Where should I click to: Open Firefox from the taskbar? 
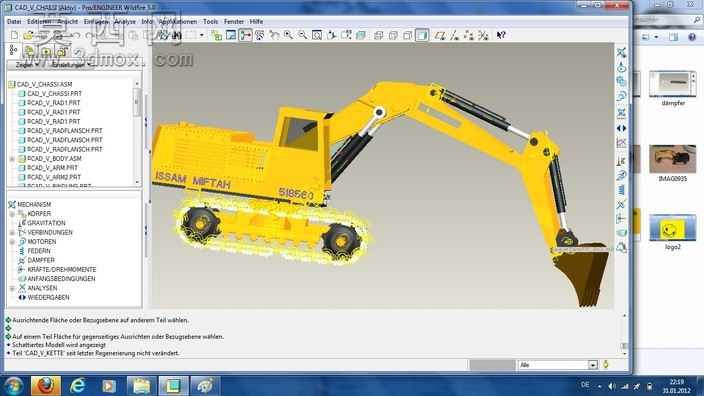pyautogui.click(x=45, y=386)
